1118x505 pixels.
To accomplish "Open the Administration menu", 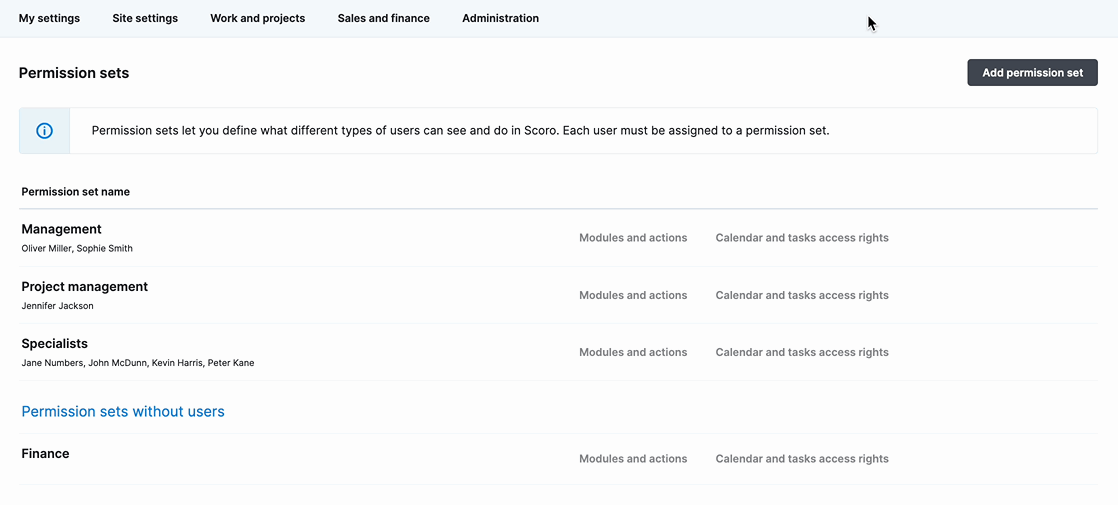I will click(x=501, y=19).
